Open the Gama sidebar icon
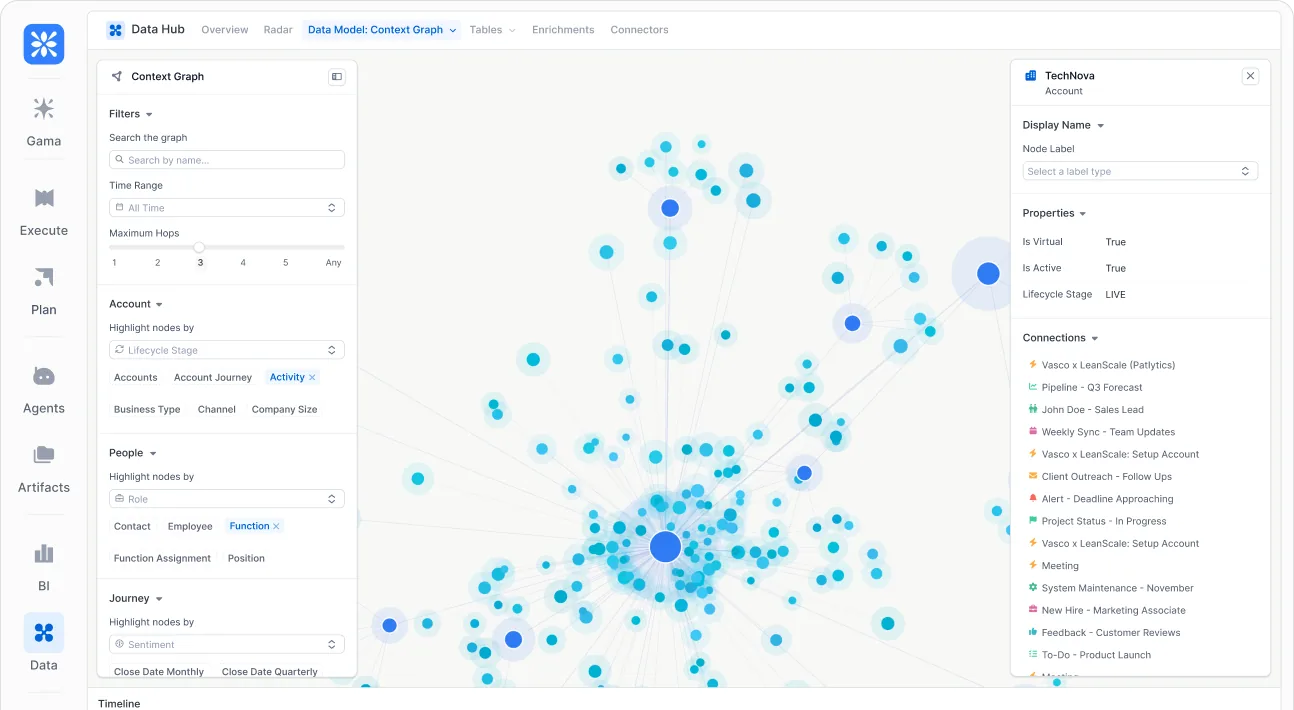 pyautogui.click(x=44, y=109)
